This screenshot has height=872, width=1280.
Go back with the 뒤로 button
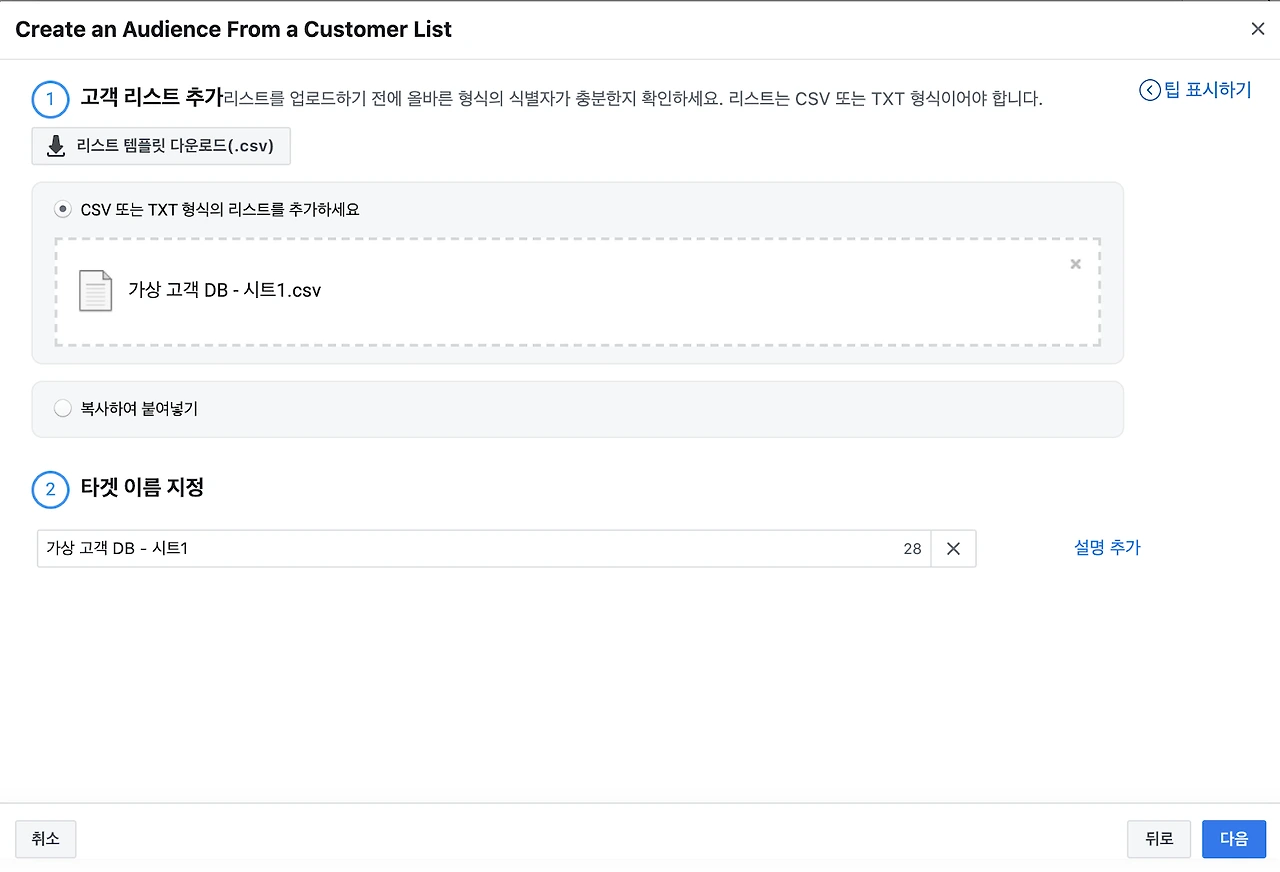coord(1159,839)
